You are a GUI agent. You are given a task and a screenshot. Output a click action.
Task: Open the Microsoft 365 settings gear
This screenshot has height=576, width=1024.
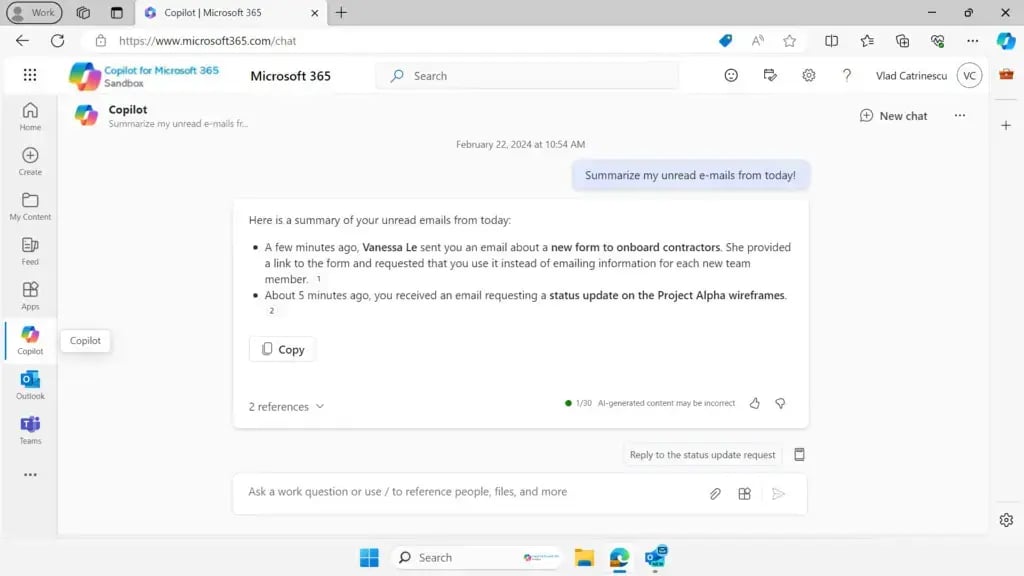(808, 75)
